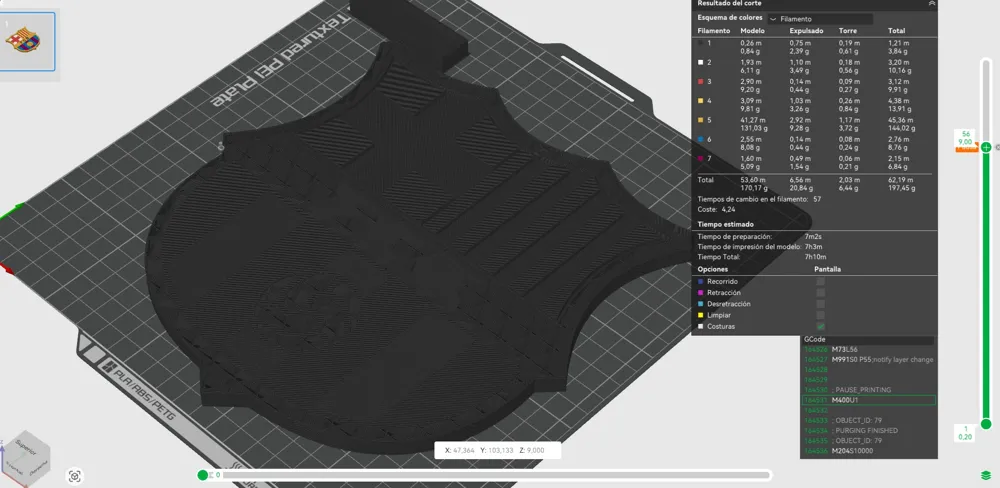Viewport: 1000px width, 488px height.
Task: Click the red filament 3 color swatch
Action: coord(701,82)
